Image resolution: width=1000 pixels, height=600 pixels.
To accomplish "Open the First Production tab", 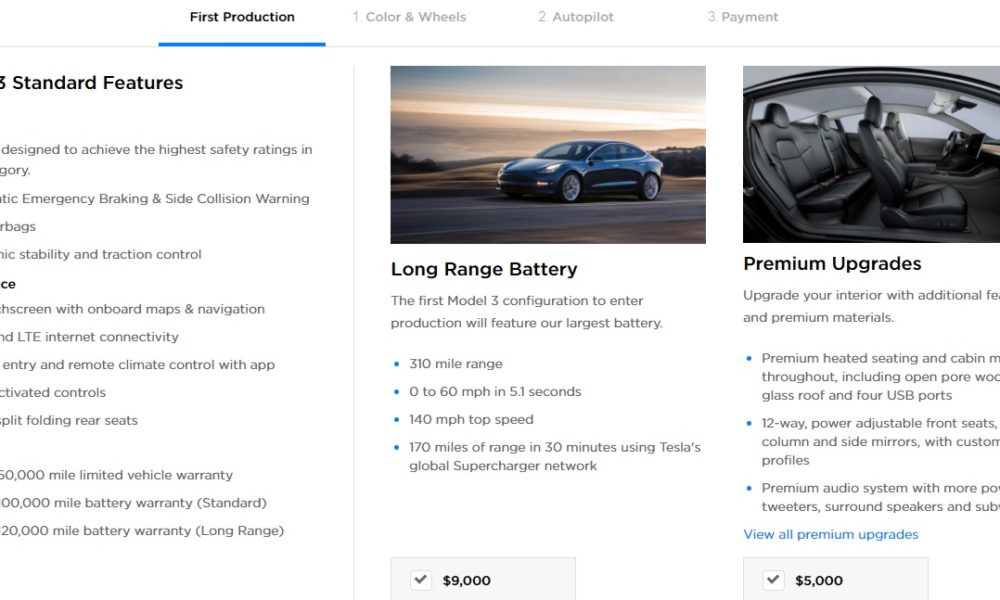I will pyautogui.click(x=242, y=17).
